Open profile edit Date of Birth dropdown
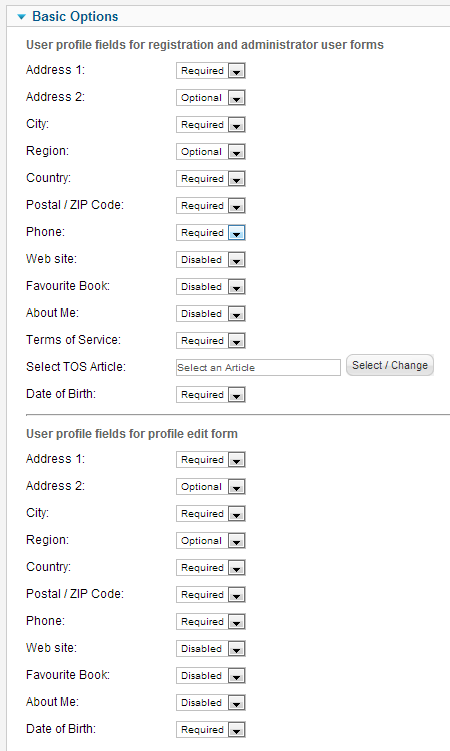 tap(211, 729)
